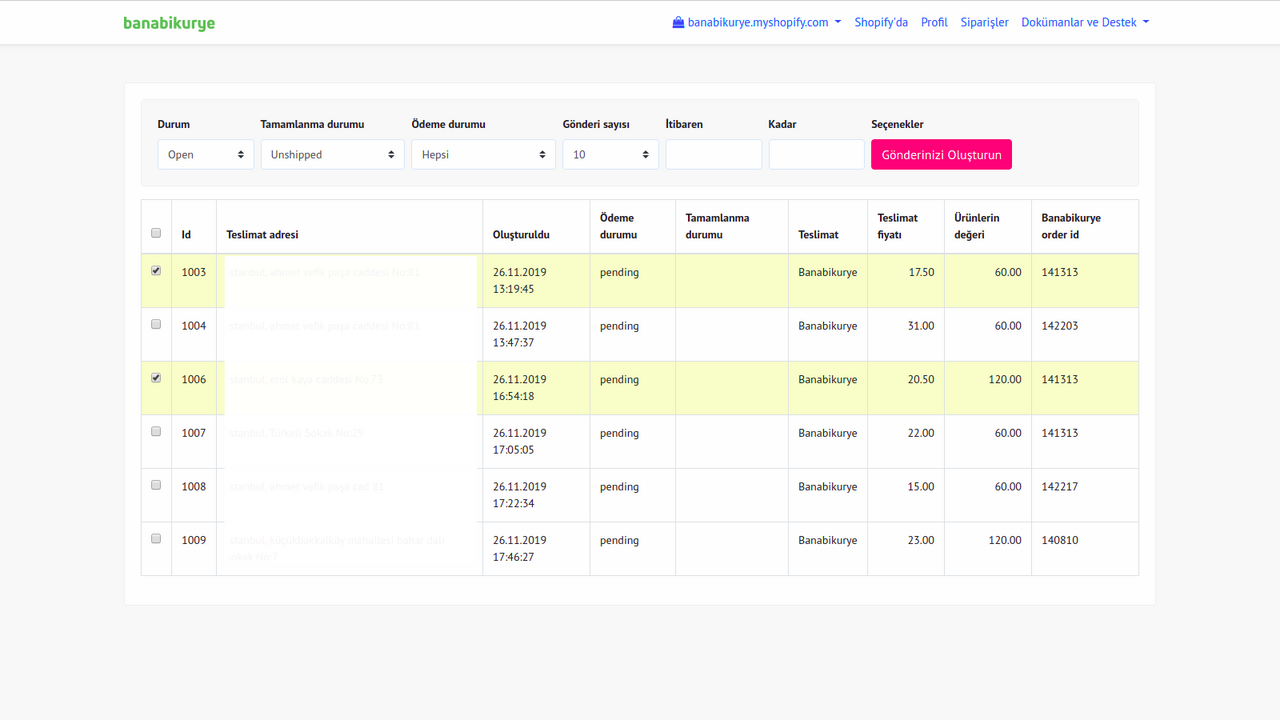
Task: Click delivery price 17.50
Action: coord(921,272)
